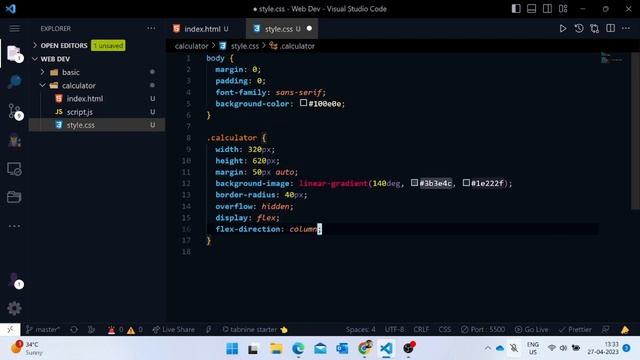640x360 pixels.
Task: Click Go Live server button
Action: click(x=531, y=329)
